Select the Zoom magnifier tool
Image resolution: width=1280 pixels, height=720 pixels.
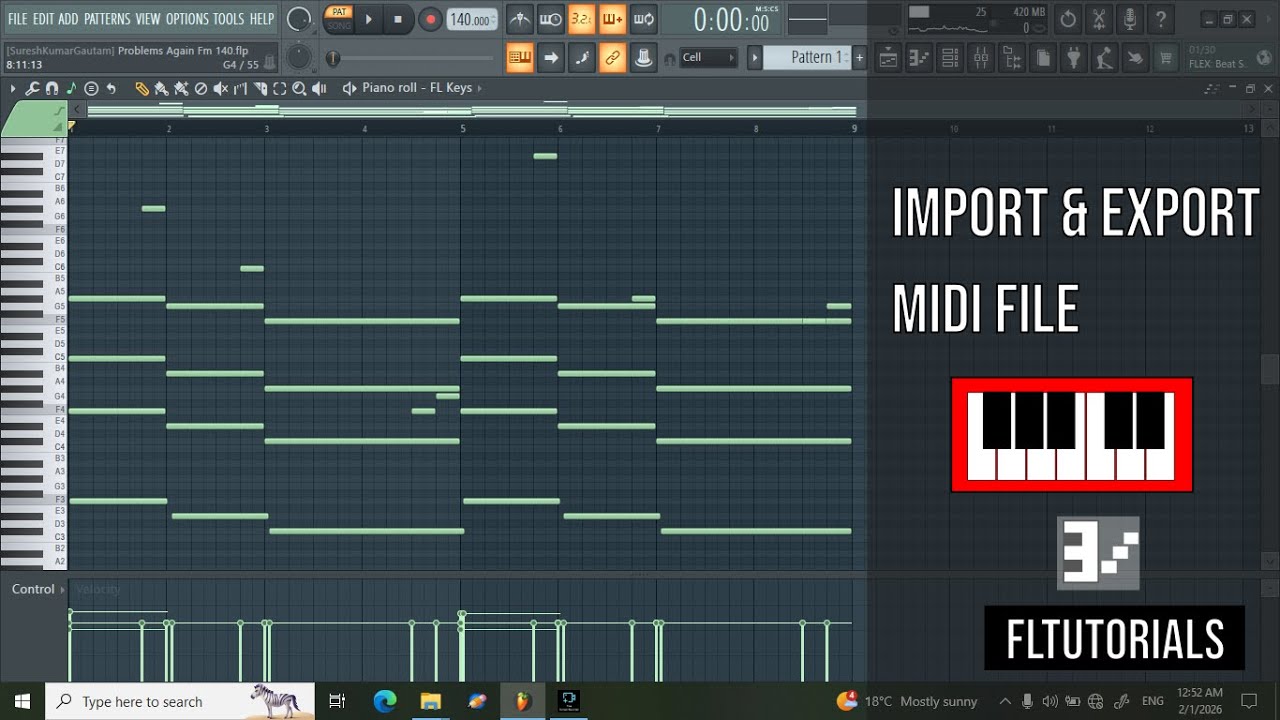(x=299, y=88)
